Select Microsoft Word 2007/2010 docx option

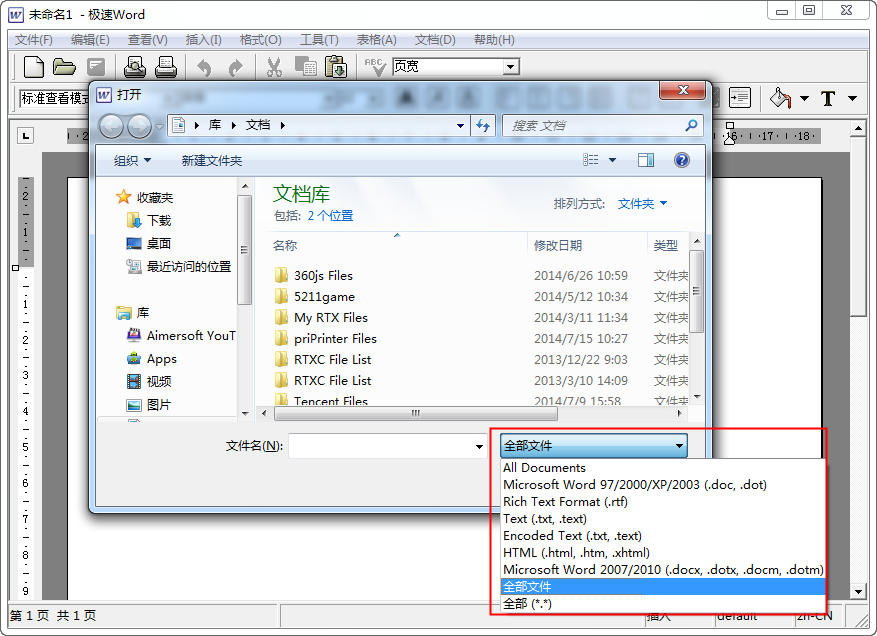[x=663, y=569]
